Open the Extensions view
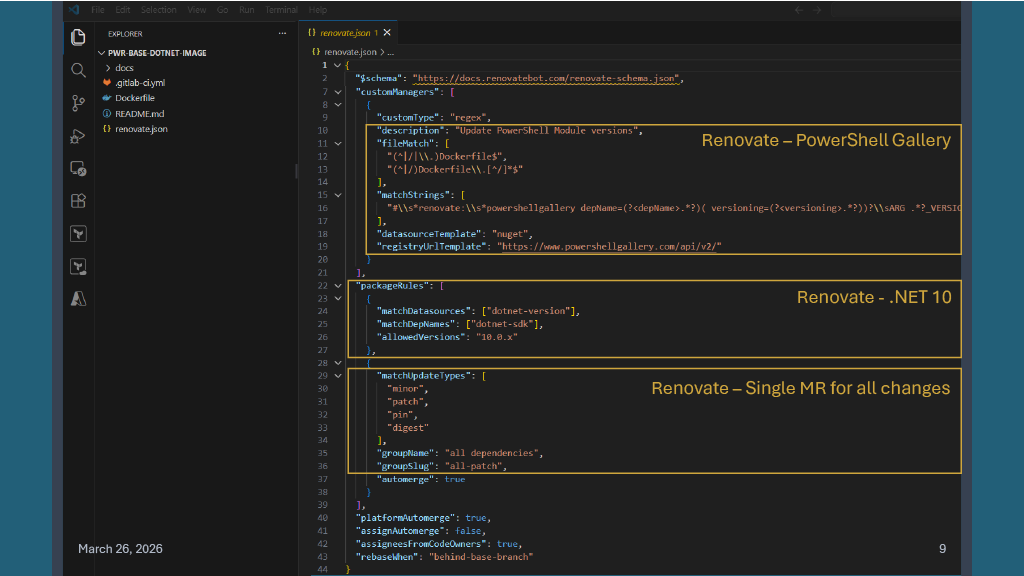This screenshot has height=576, width=1024. point(78,201)
